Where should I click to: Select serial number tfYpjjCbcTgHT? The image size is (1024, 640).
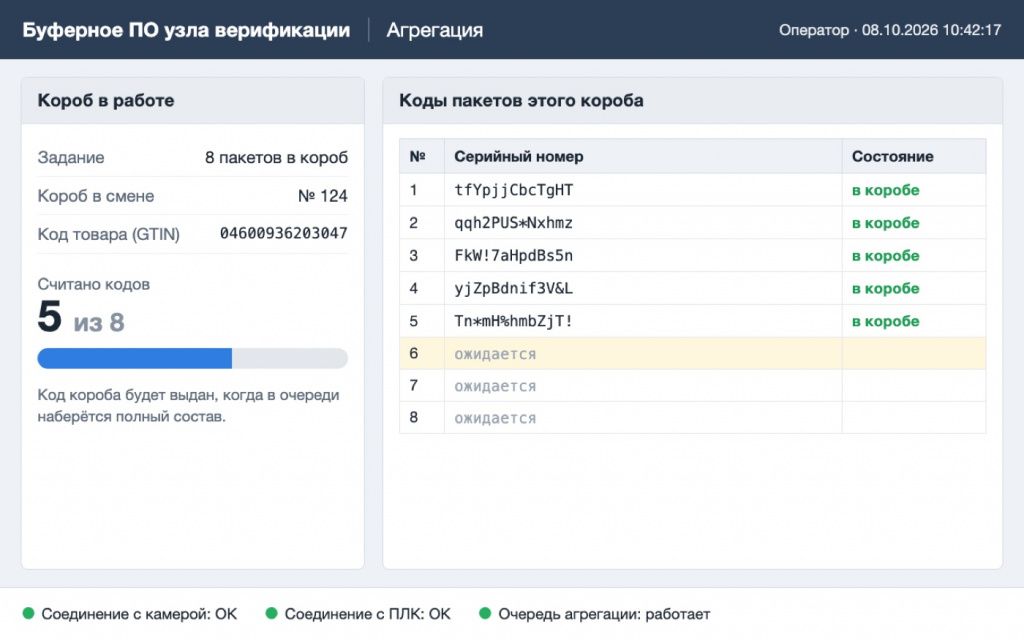pos(513,190)
